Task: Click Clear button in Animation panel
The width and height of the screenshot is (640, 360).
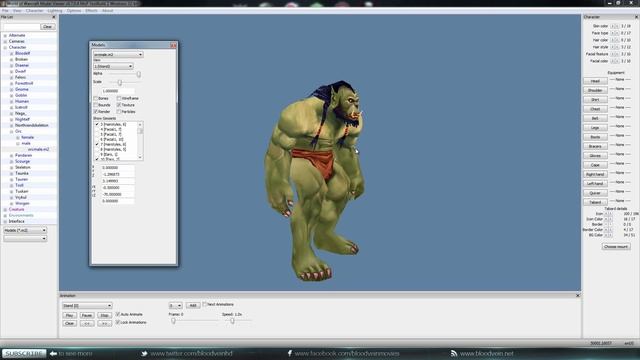Action: 69,323
